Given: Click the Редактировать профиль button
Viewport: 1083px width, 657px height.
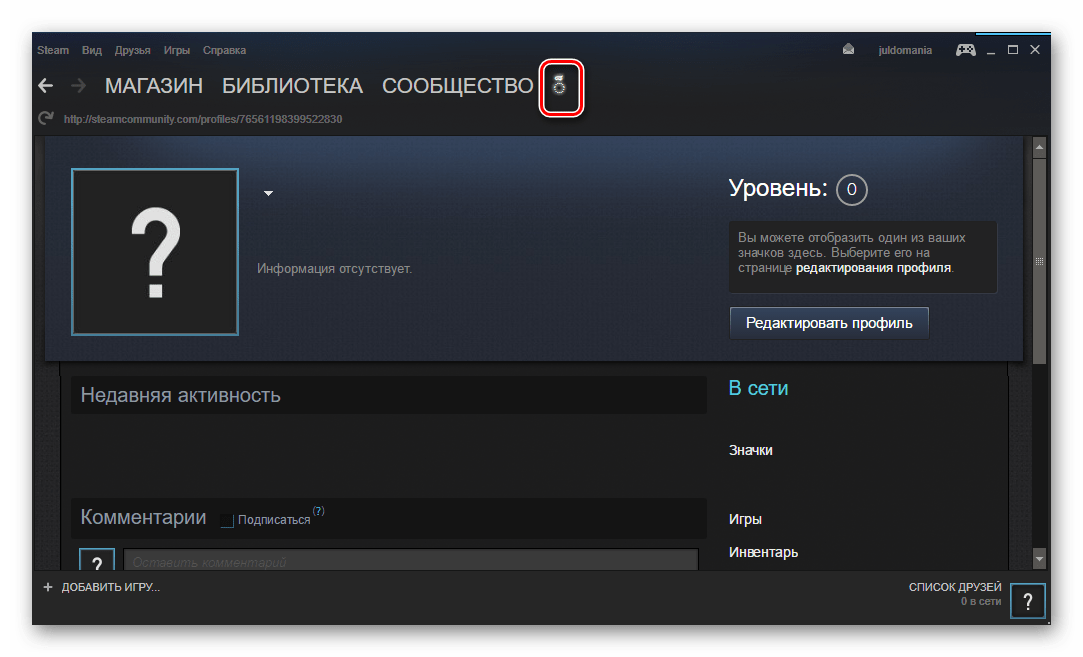Looking at the screenshot, I should tap(829, 323).
